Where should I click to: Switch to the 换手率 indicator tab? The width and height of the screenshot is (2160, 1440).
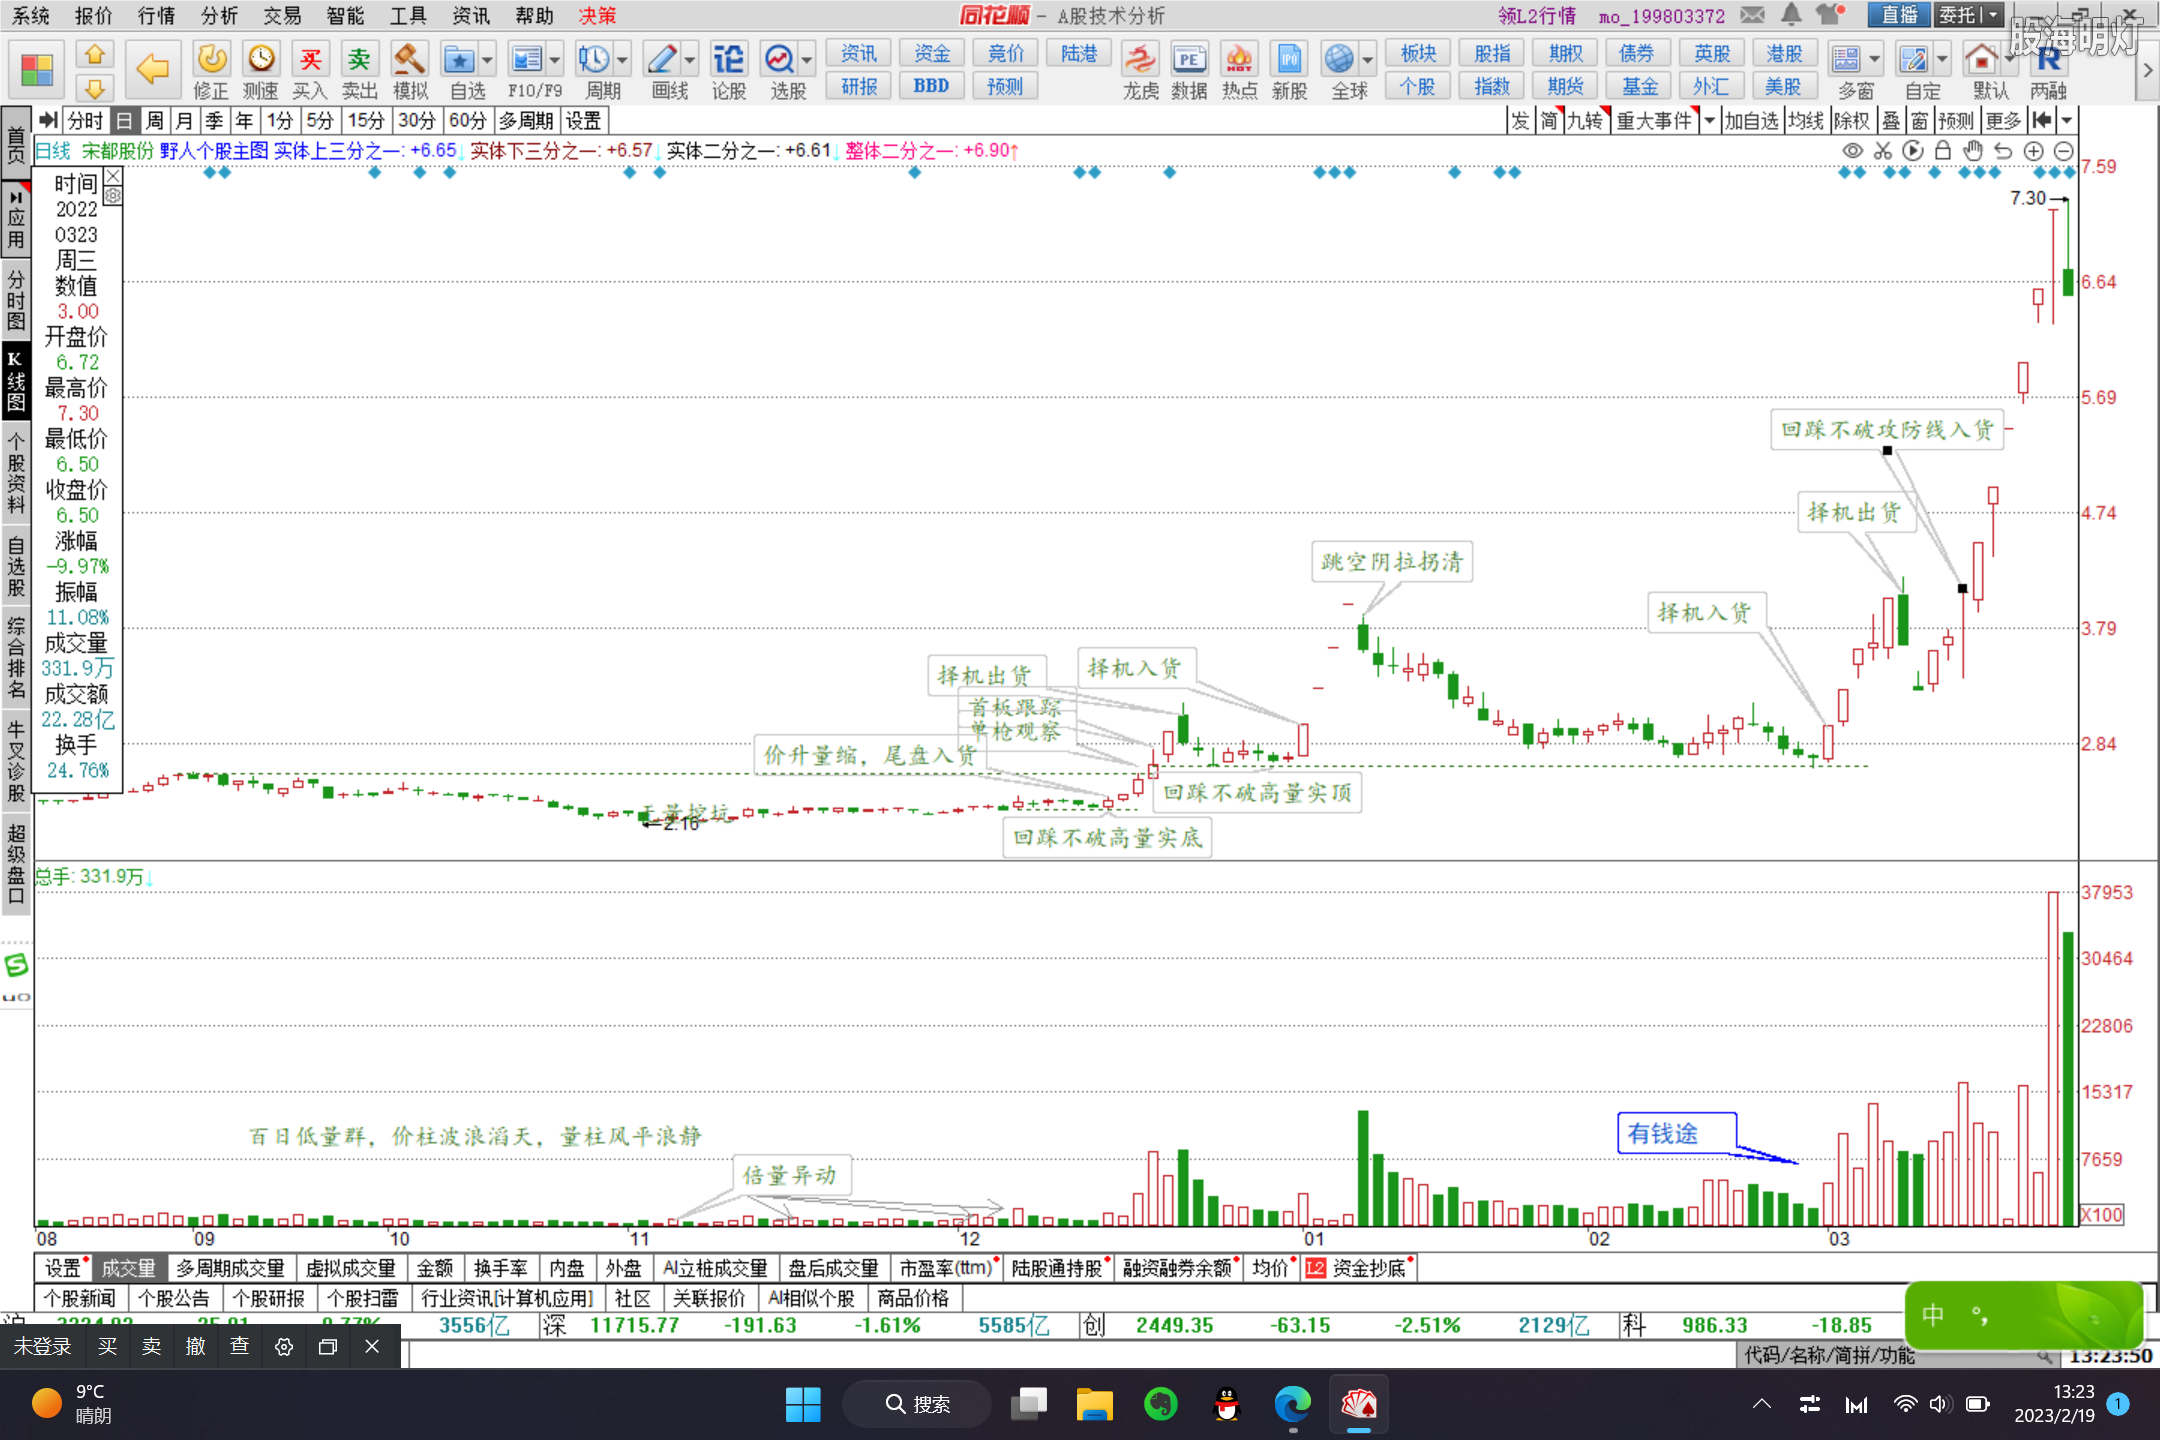click(x=500, y=1268)
